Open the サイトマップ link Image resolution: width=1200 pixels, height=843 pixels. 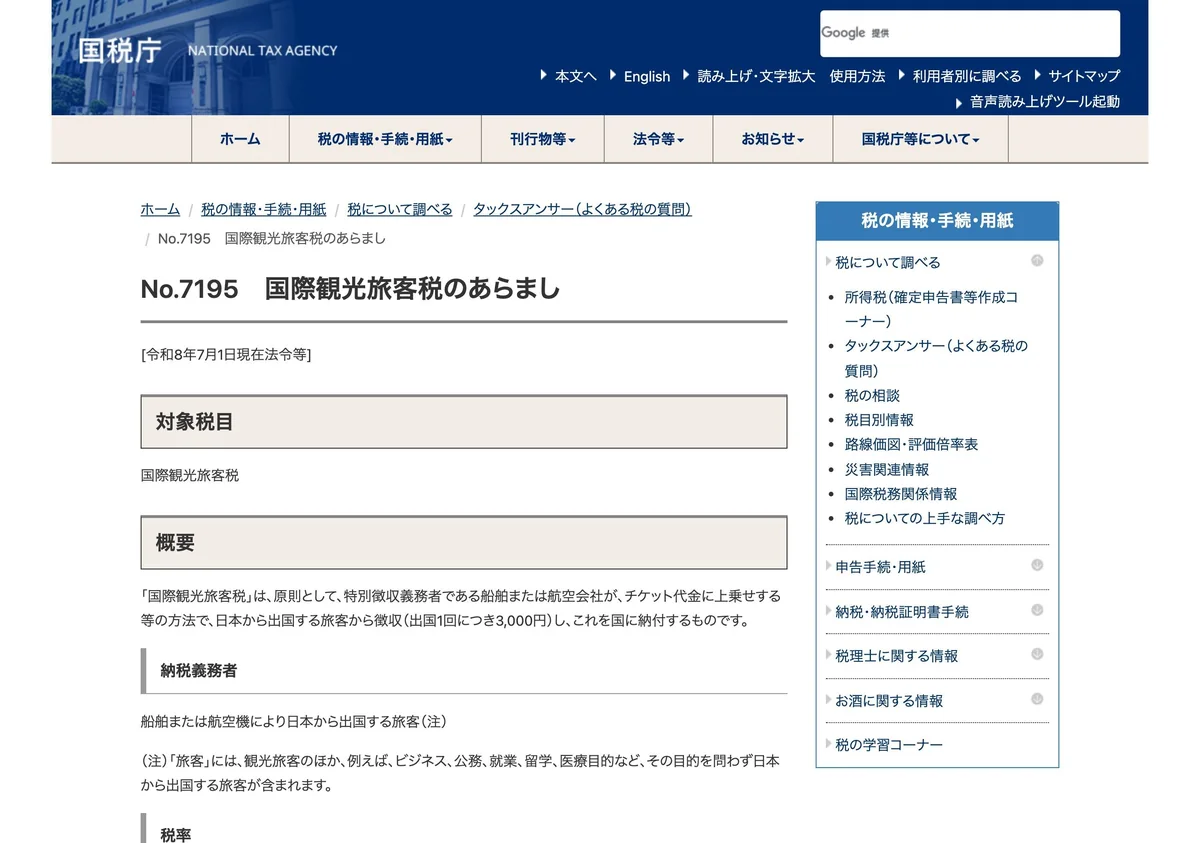(1084, 76)
